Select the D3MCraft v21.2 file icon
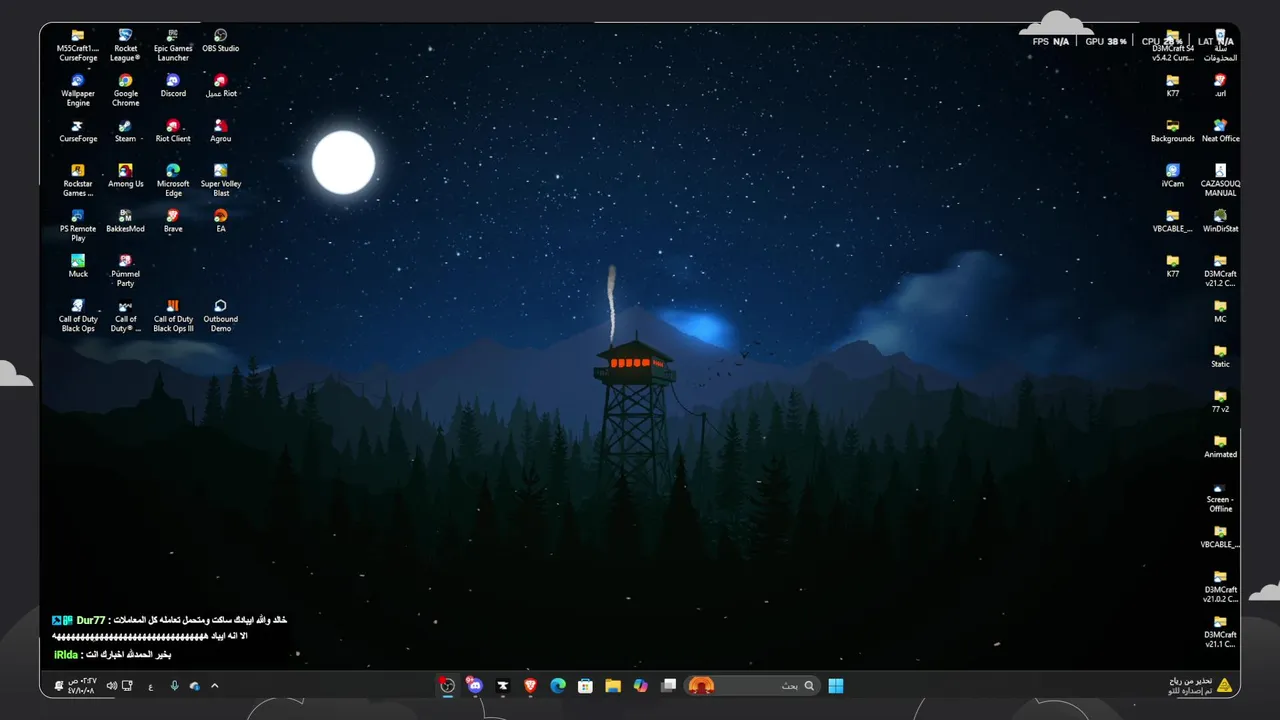The height and width of the screenshot is (720, 1280). click(x=1220, y=270)
